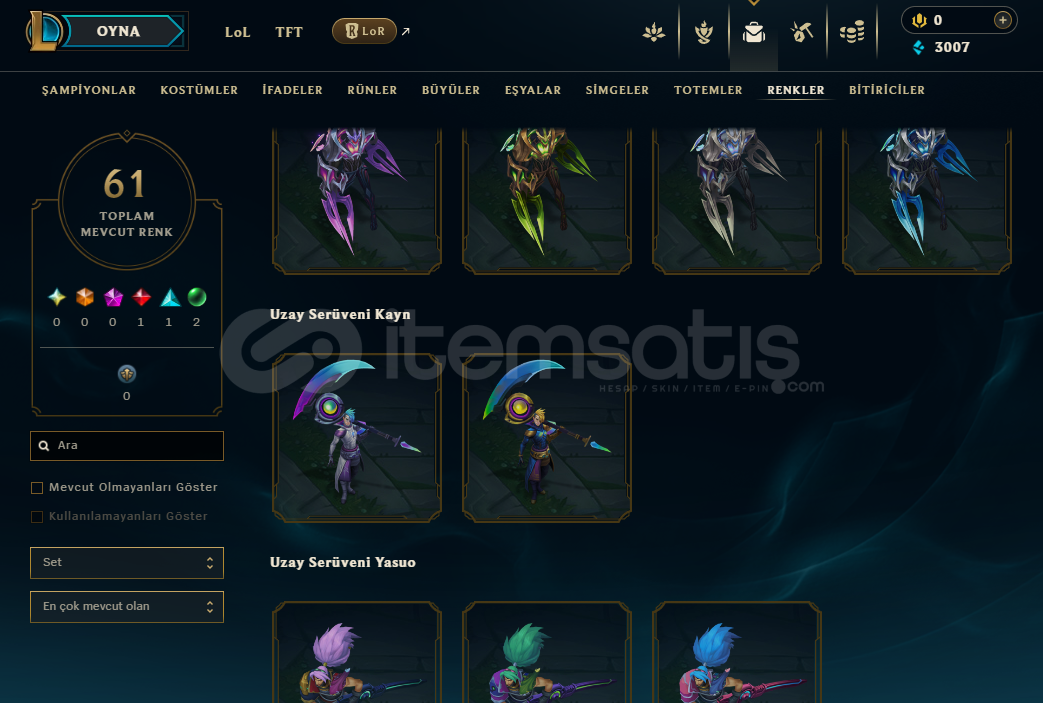Open the BİTİRİCİLER tab
This screenshot has width=1043, height=703.
coord(887,90)
